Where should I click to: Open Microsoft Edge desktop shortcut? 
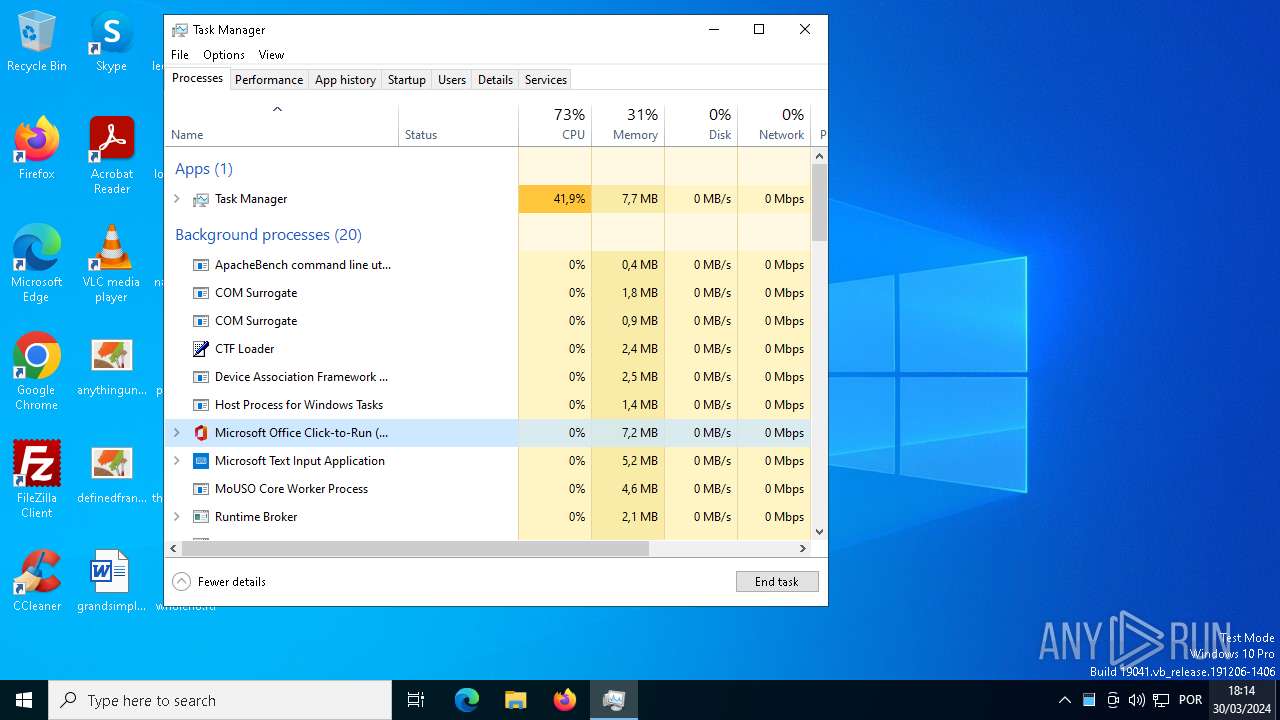(x=37, y=265)
